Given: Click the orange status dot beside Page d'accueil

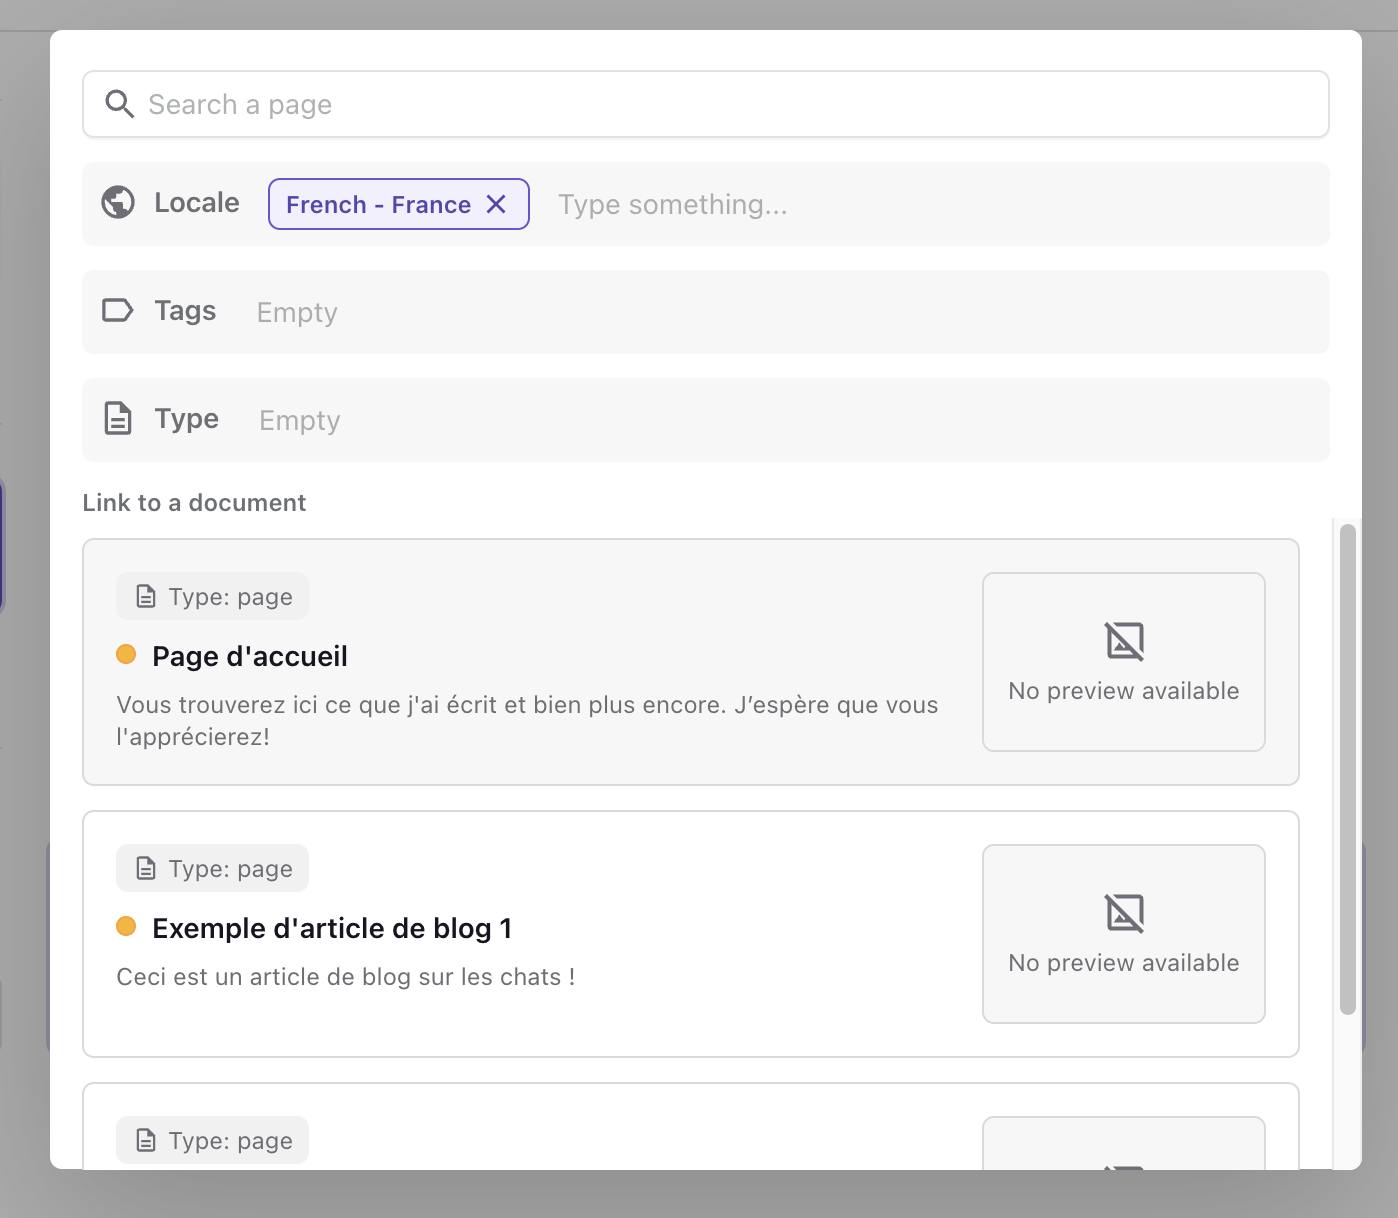Looking at the screenshot, I should coord(126,655).
